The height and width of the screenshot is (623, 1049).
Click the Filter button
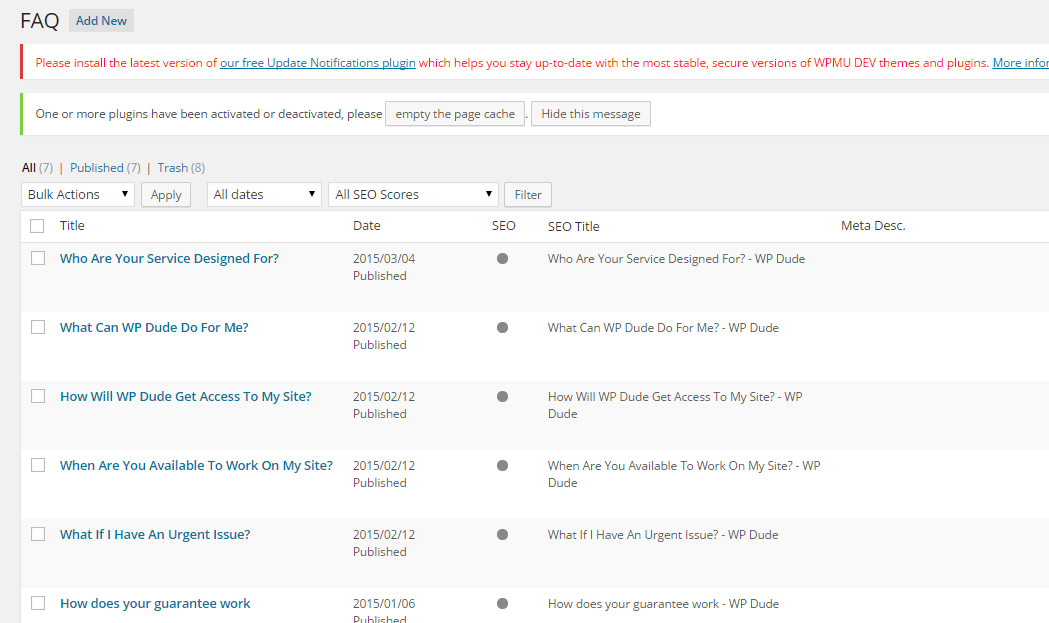point(528,195)
